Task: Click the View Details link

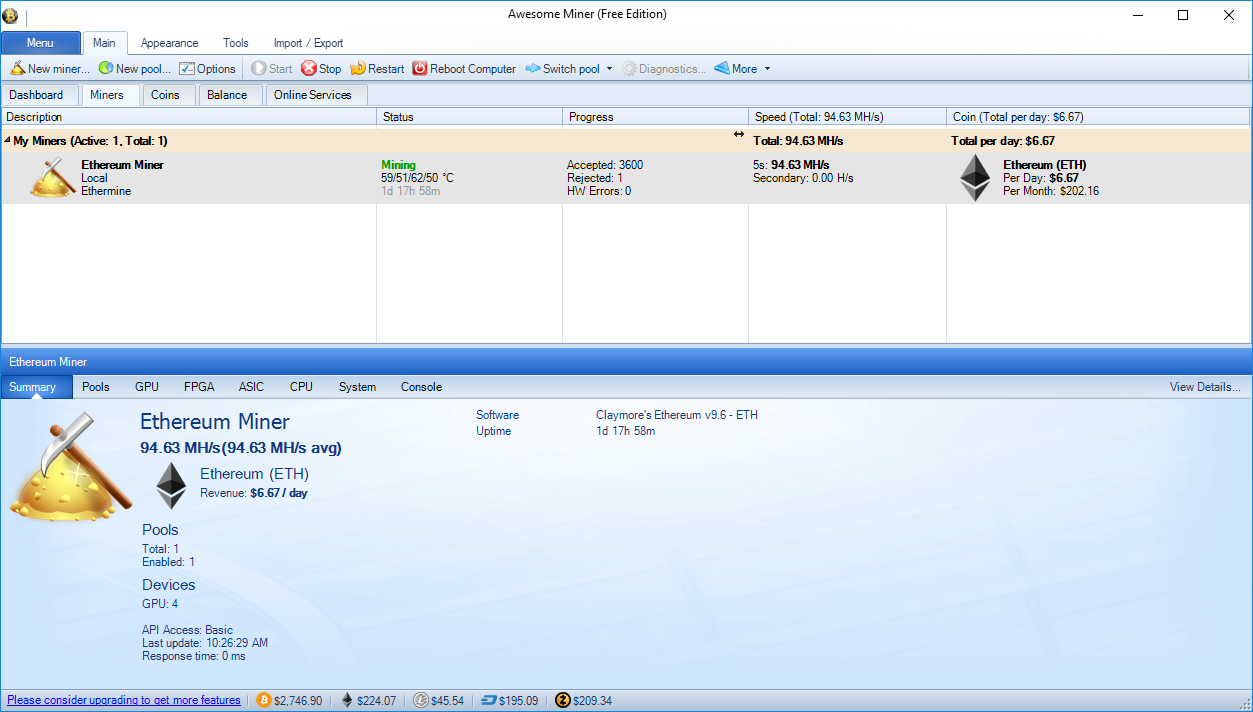Action: (x=1204, y=387)
